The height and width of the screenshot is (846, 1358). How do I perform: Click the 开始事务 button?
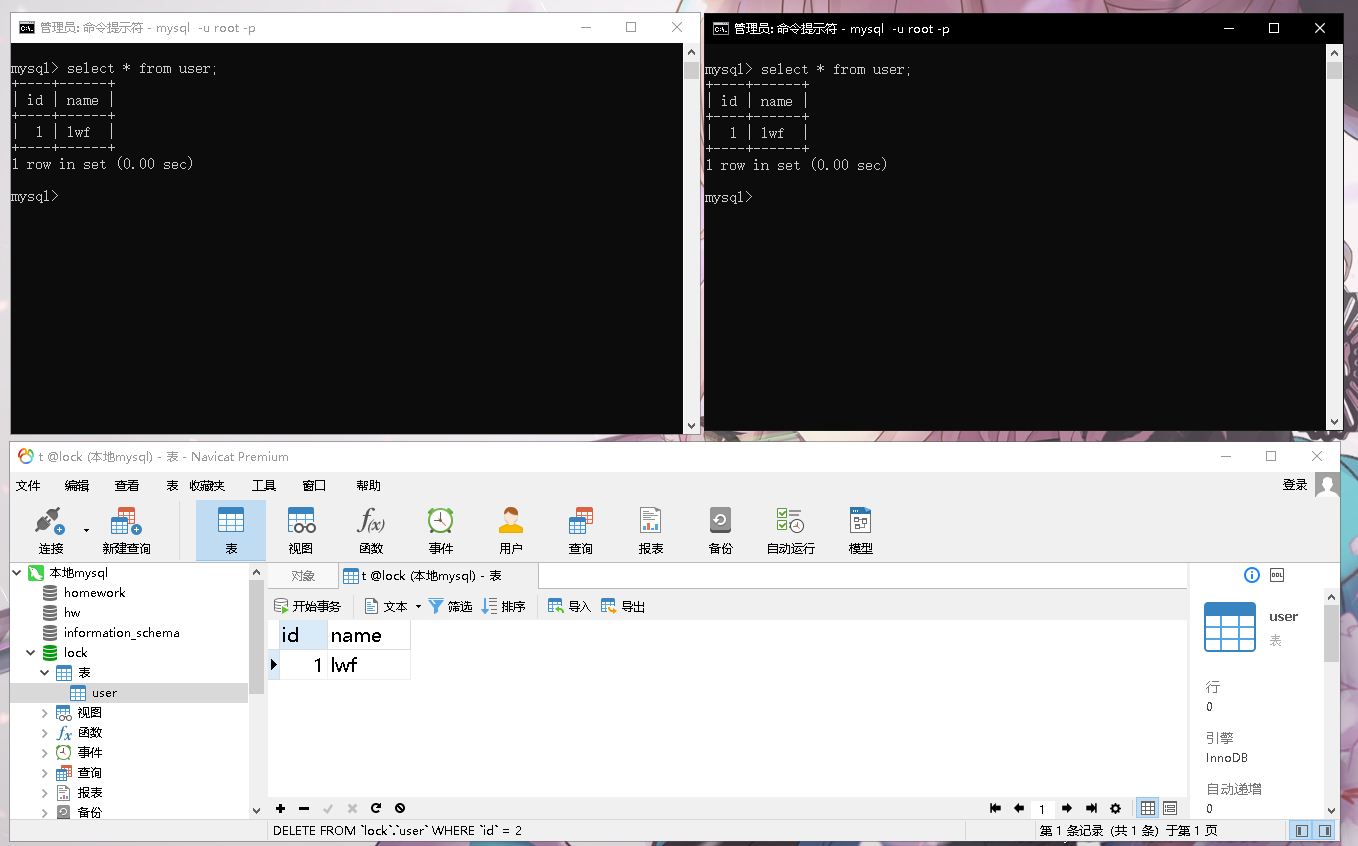pos(307,606)
